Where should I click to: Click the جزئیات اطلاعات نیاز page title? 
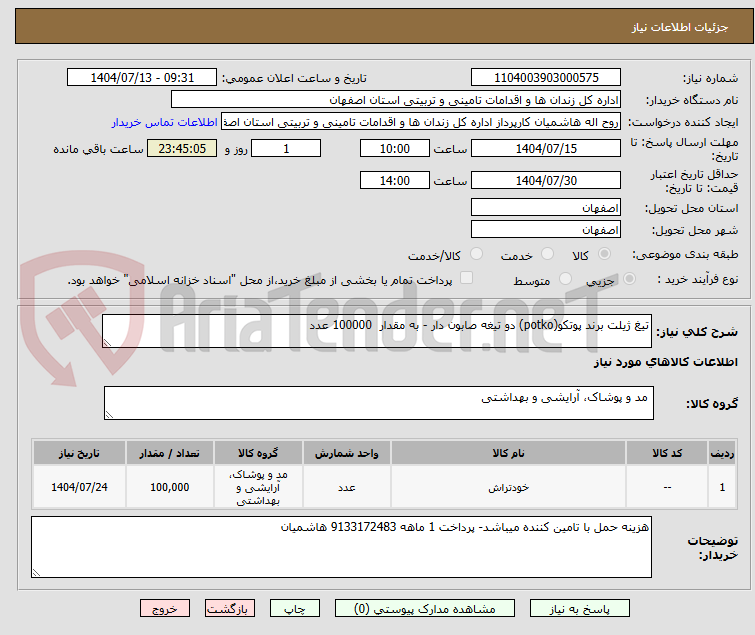point(680,27)
